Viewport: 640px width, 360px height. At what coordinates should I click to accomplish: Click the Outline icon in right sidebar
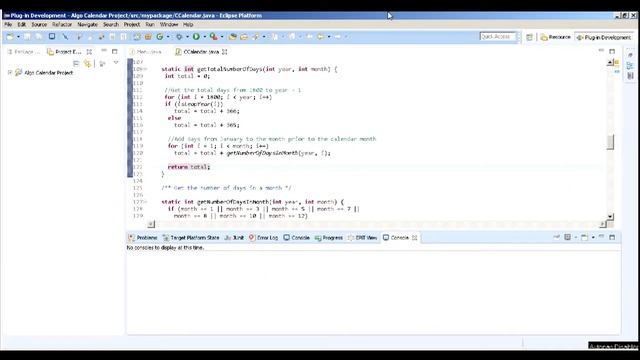630,65
